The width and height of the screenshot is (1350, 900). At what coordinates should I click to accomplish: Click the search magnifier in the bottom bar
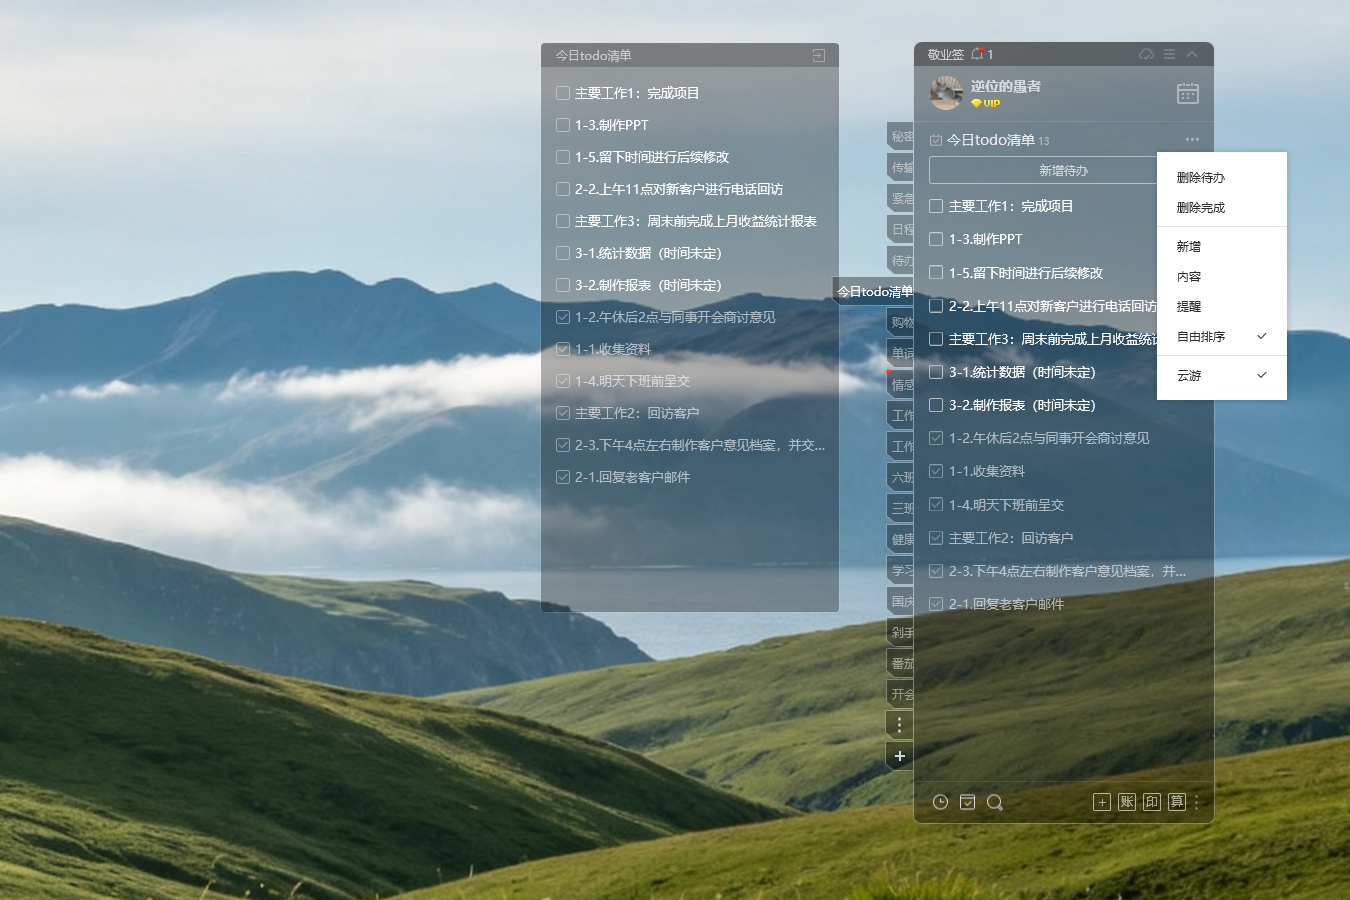coord(994,802)
